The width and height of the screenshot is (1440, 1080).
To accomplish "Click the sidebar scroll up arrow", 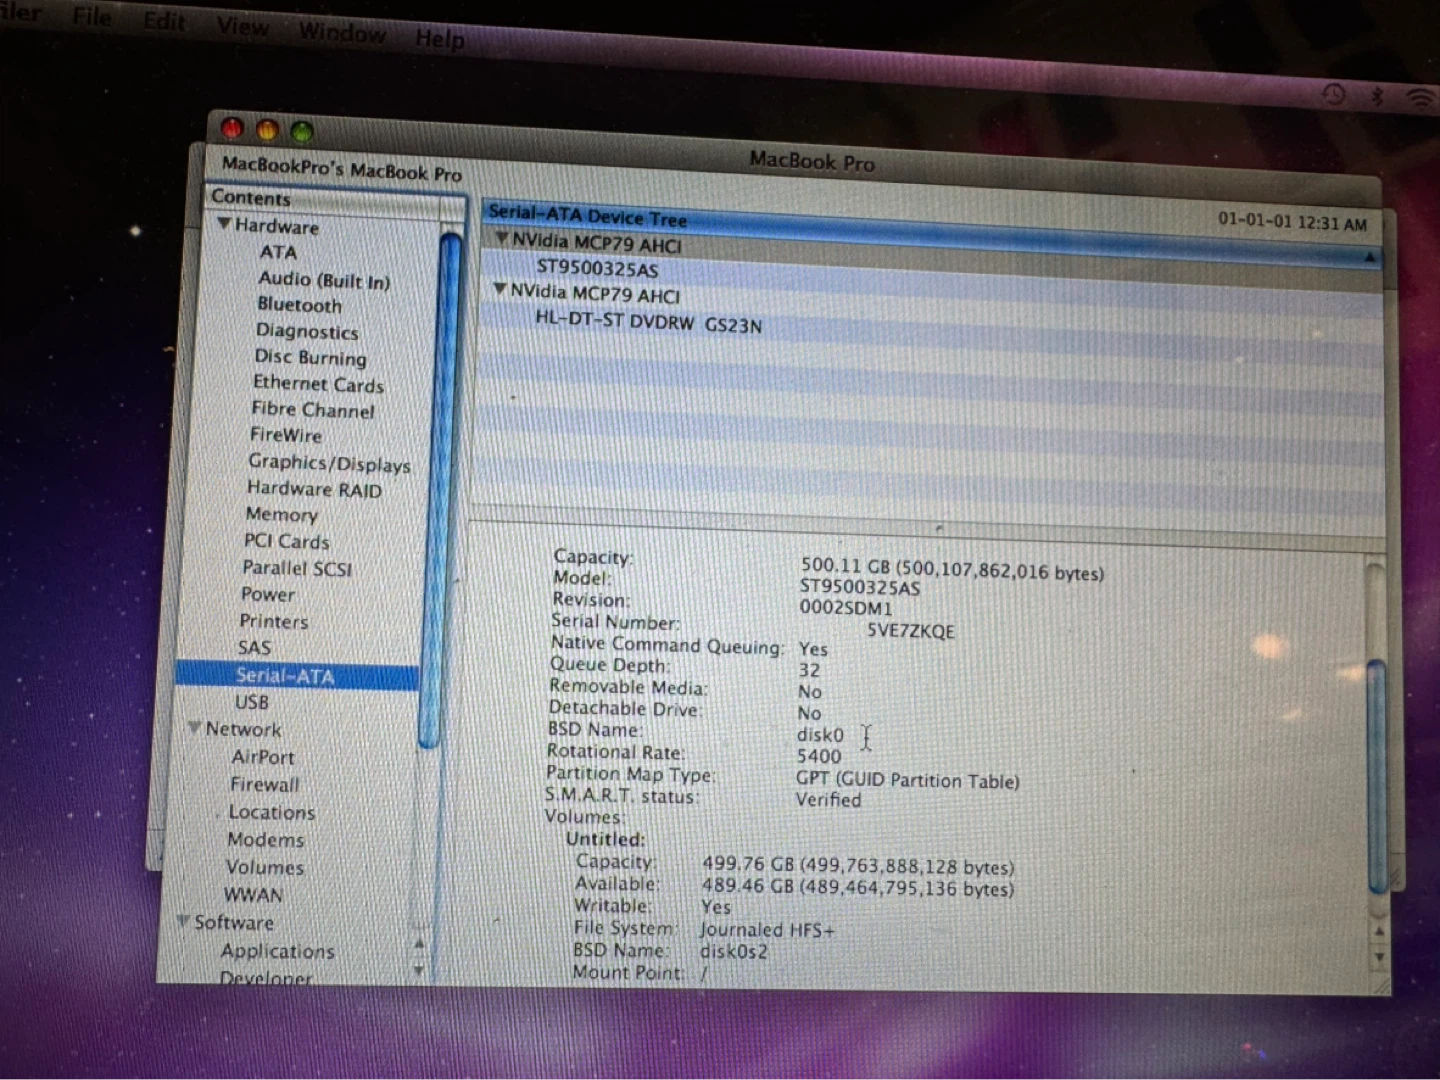I will pyautogui.click(x=420, y=942).
